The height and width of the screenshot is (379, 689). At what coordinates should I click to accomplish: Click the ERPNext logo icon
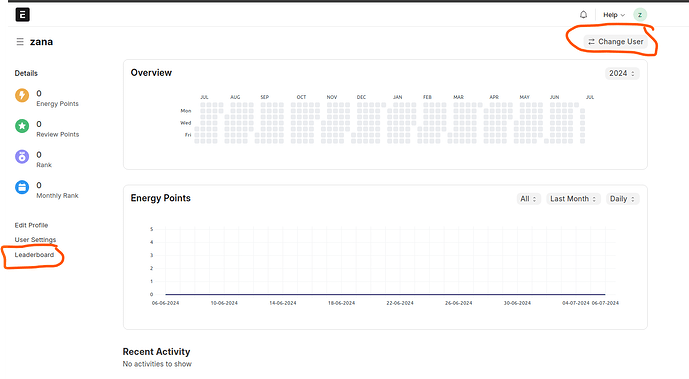[x=22, y=14]
